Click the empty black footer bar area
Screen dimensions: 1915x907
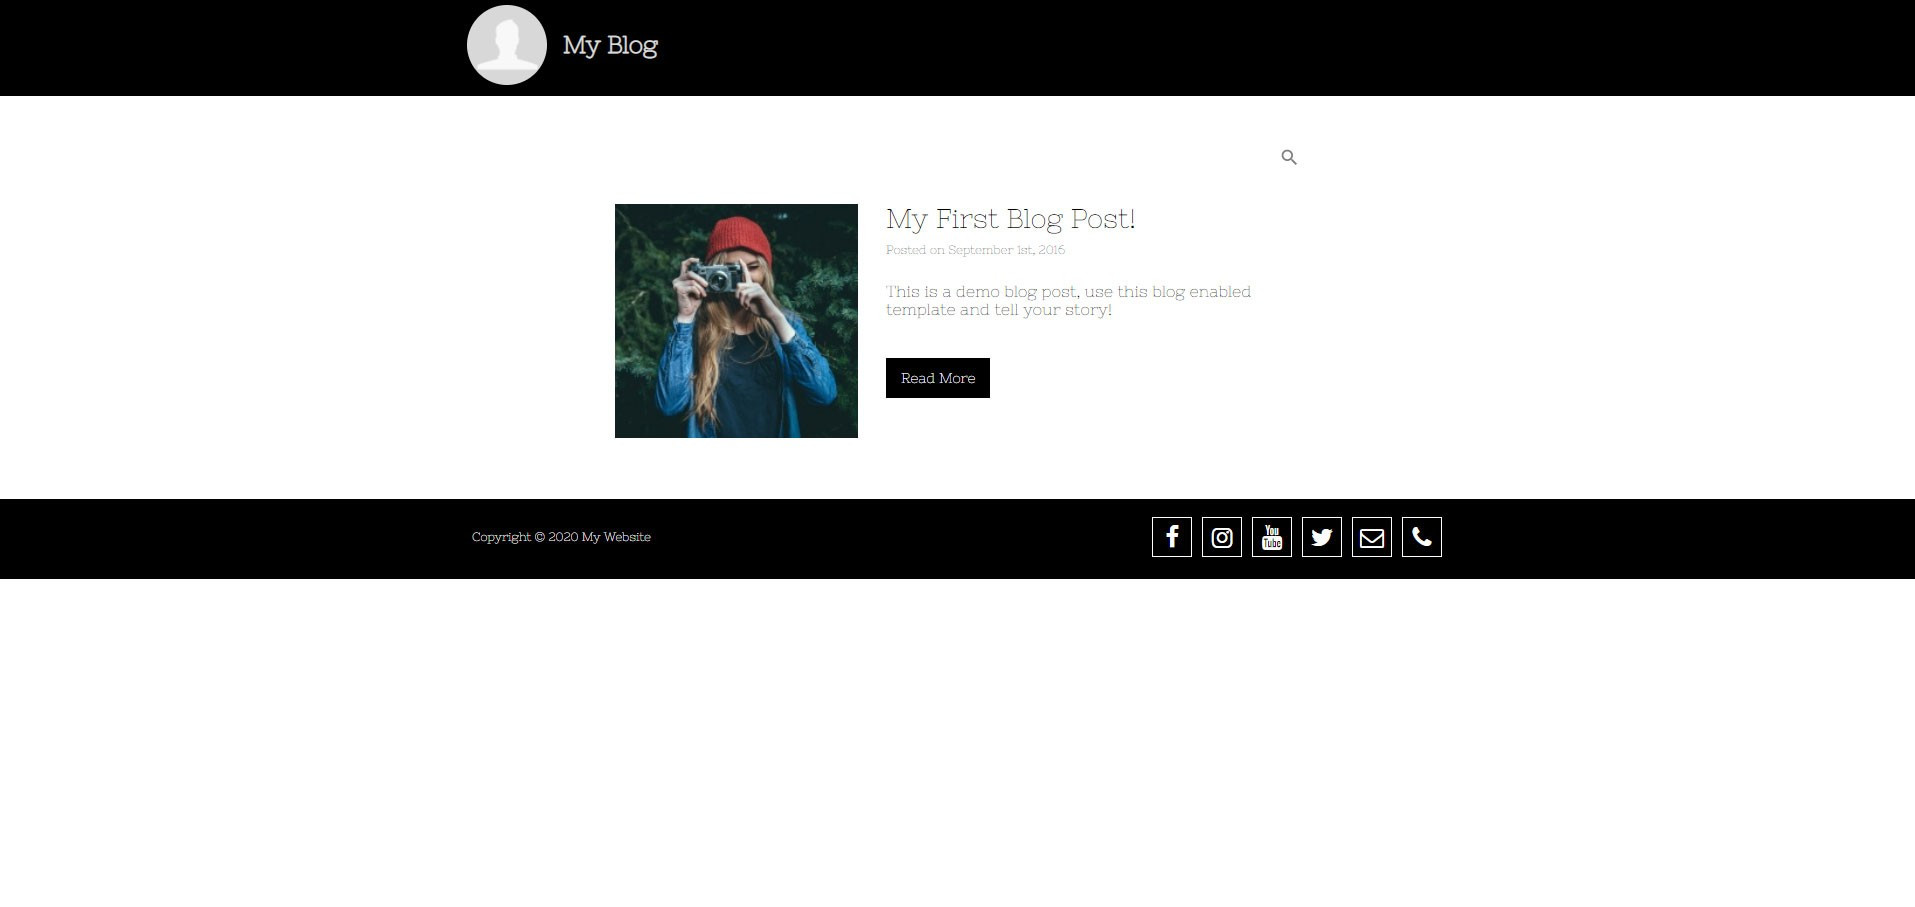[900, 539]
